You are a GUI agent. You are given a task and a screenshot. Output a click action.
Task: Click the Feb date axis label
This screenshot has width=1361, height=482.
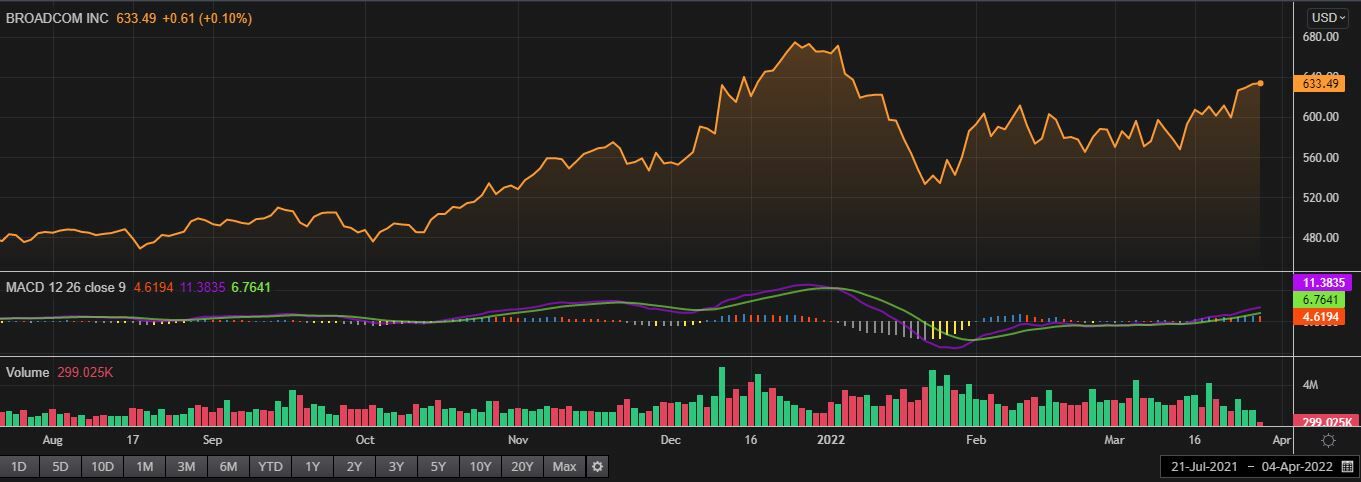(x=975, y=440)
